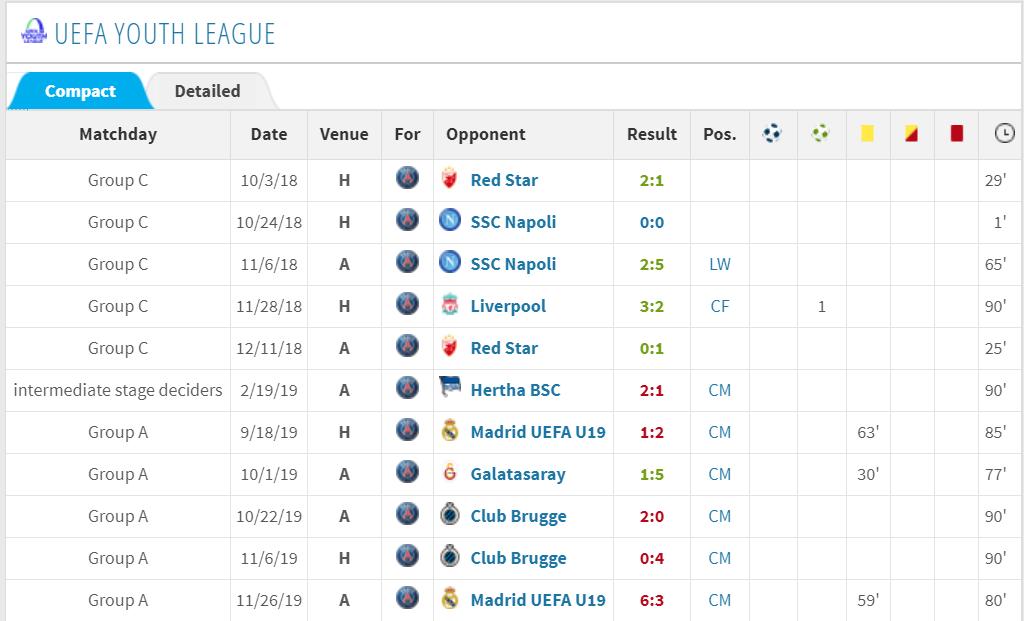The width and height of the screenshot is (1024, 621).
Task: Click the Liverpool club crest icon
Action: tap(450, 306)
